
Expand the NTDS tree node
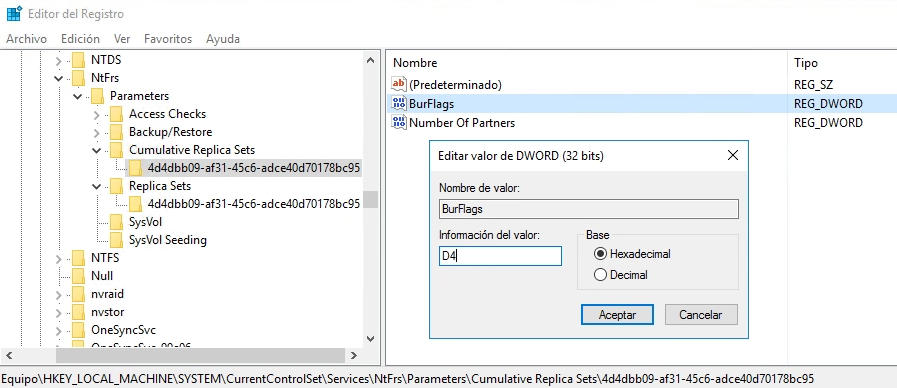coord(59,60)
